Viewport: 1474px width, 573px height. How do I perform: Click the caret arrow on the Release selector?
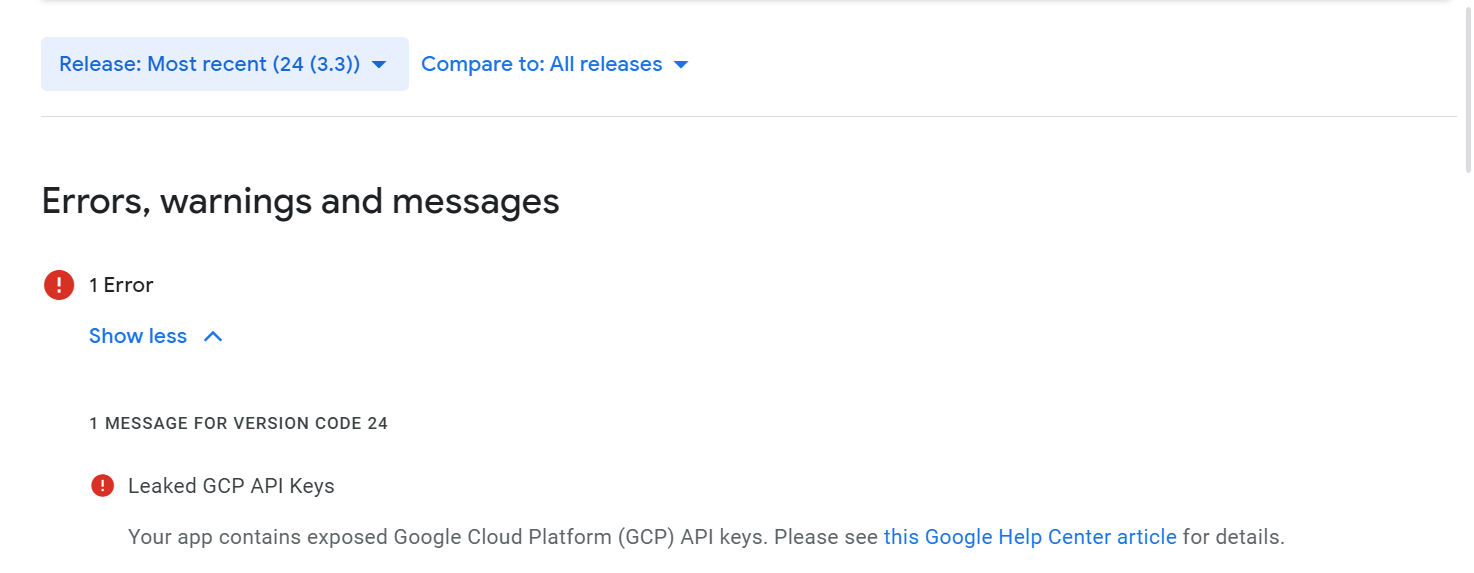(379, 64)
